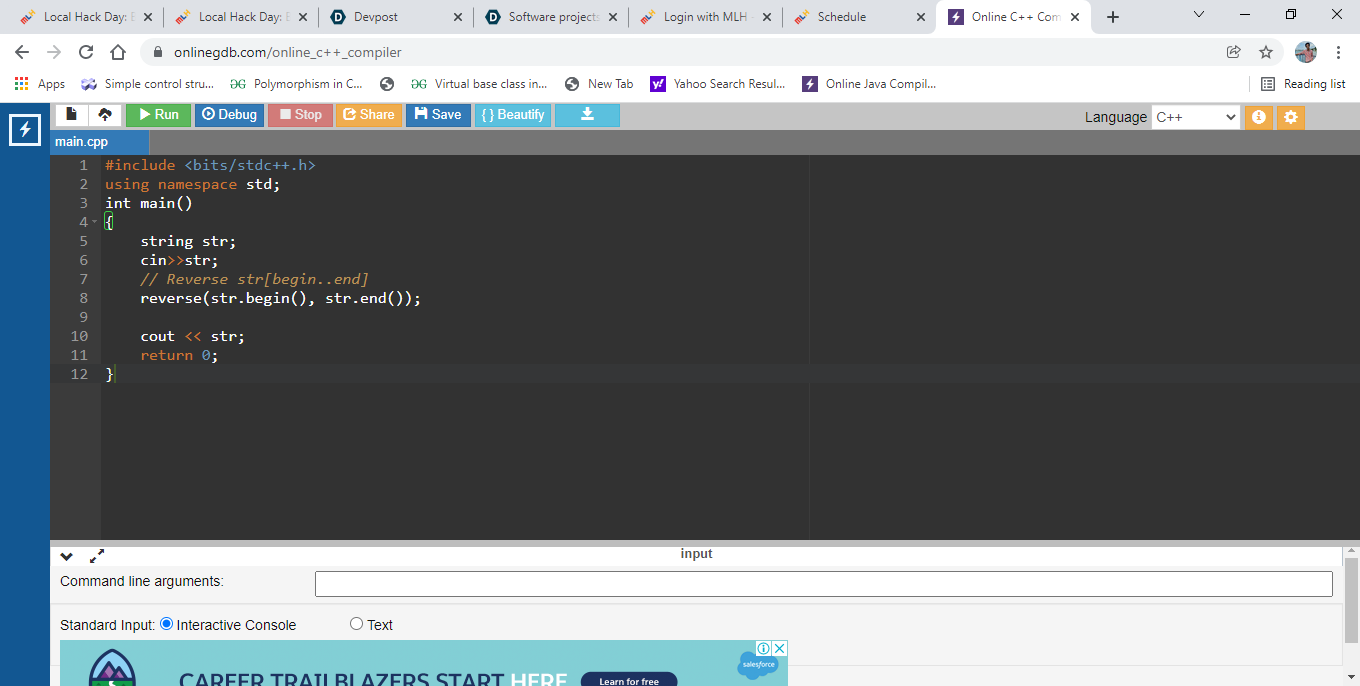Click the Command line arguments input field
Viewport: 1360px width, 686px height.
tap(822, 583)
